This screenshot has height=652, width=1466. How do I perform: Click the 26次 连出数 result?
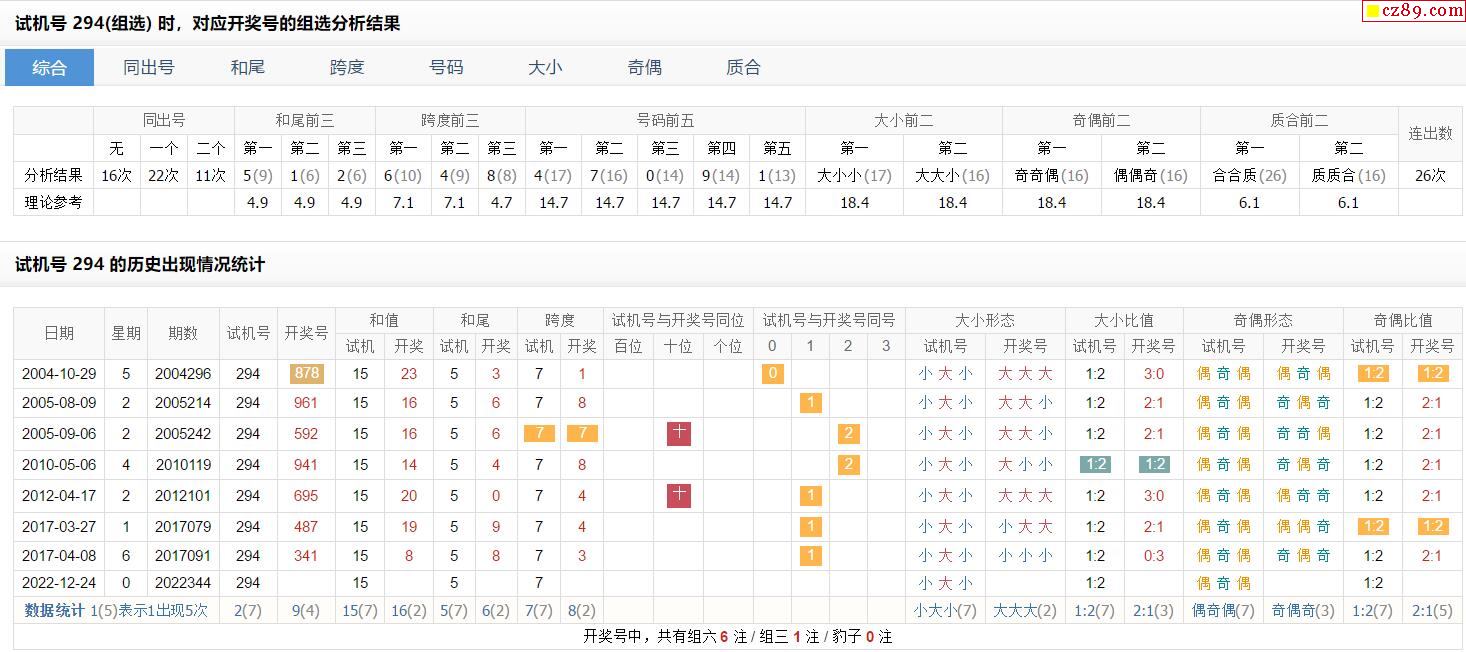(1430, 175)
